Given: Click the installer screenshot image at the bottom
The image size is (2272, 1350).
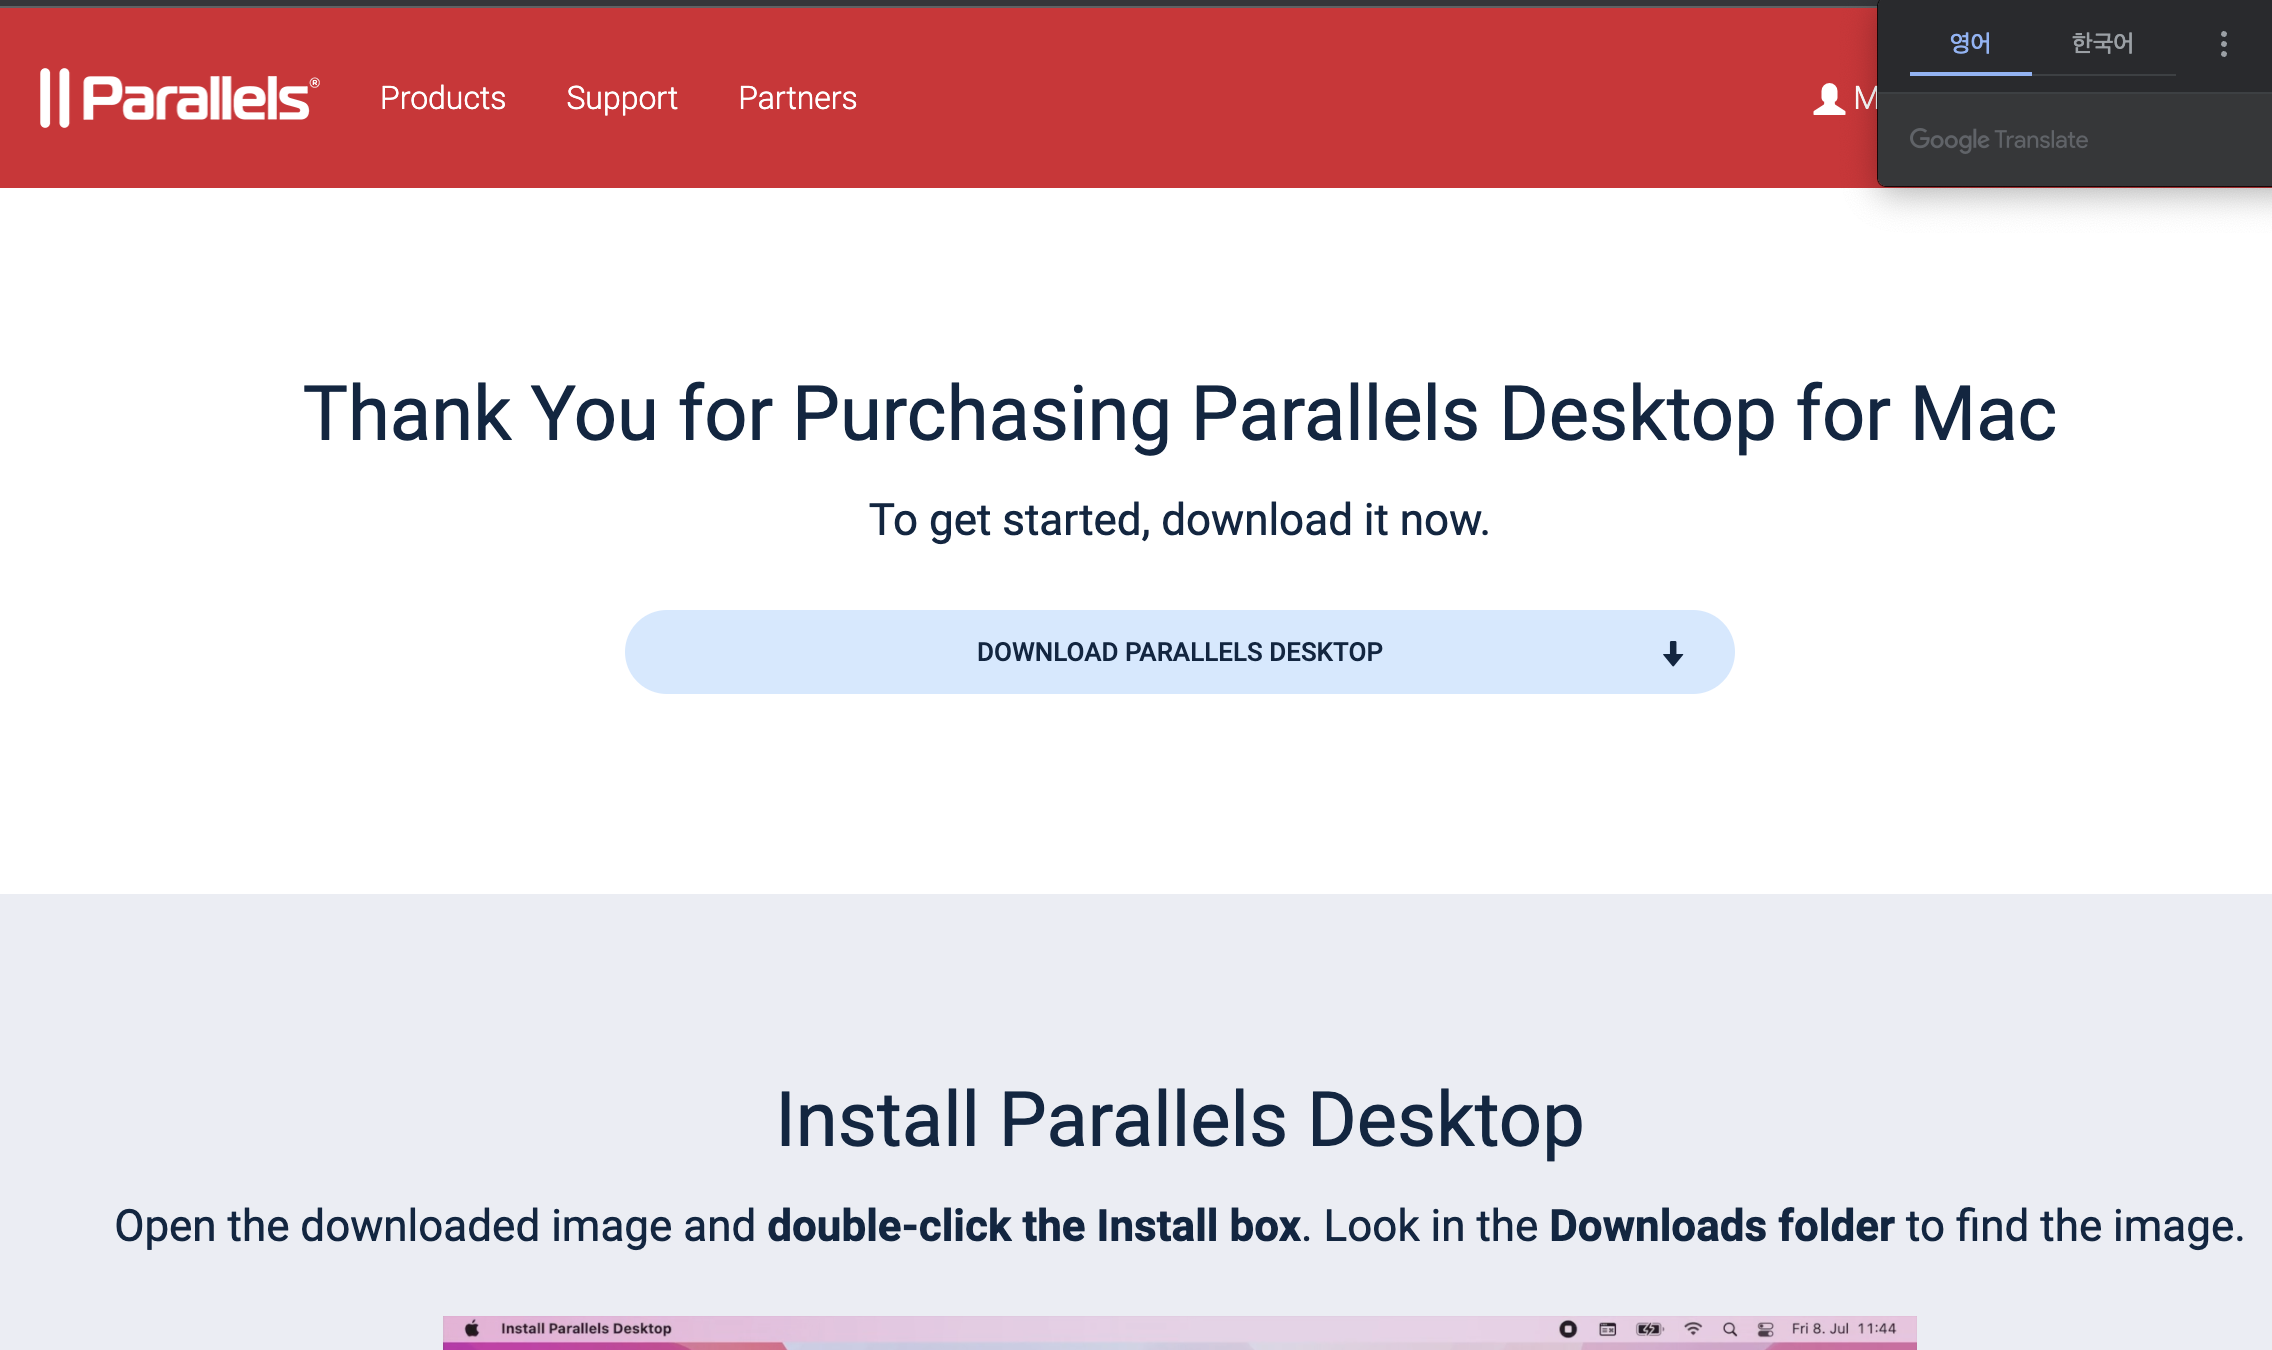Looking at the screenshot, I should [1179, 1333].
